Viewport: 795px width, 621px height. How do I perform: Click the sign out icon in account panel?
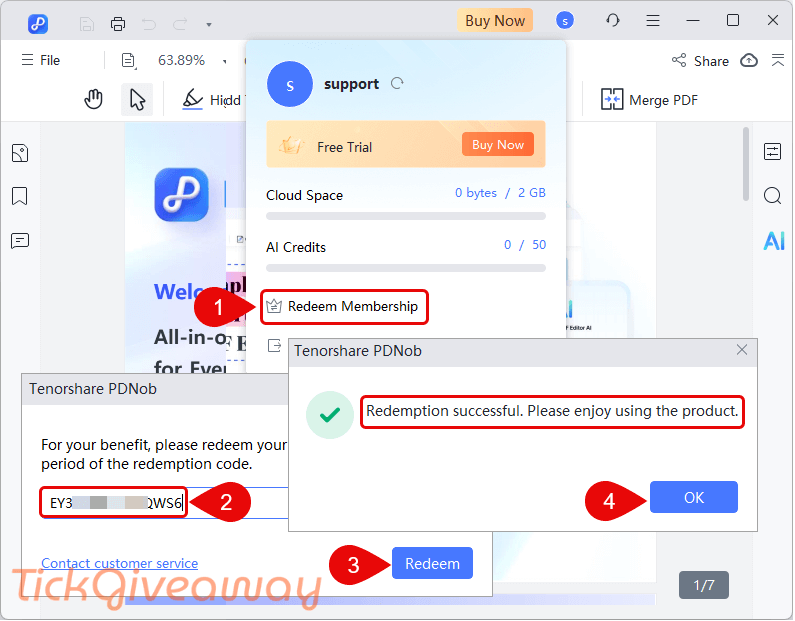pos(274,346)
